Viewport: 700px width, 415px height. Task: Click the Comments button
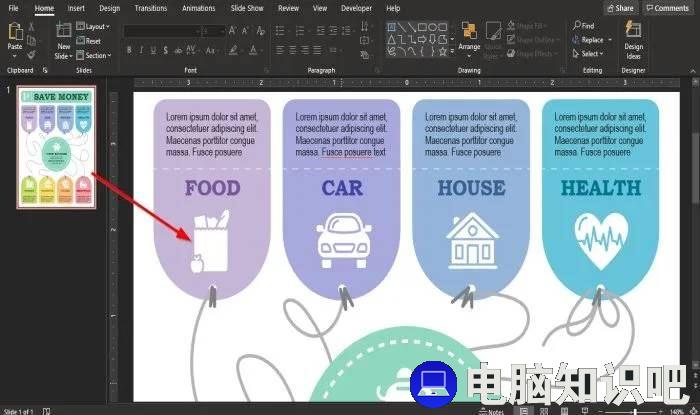[667, 8]
